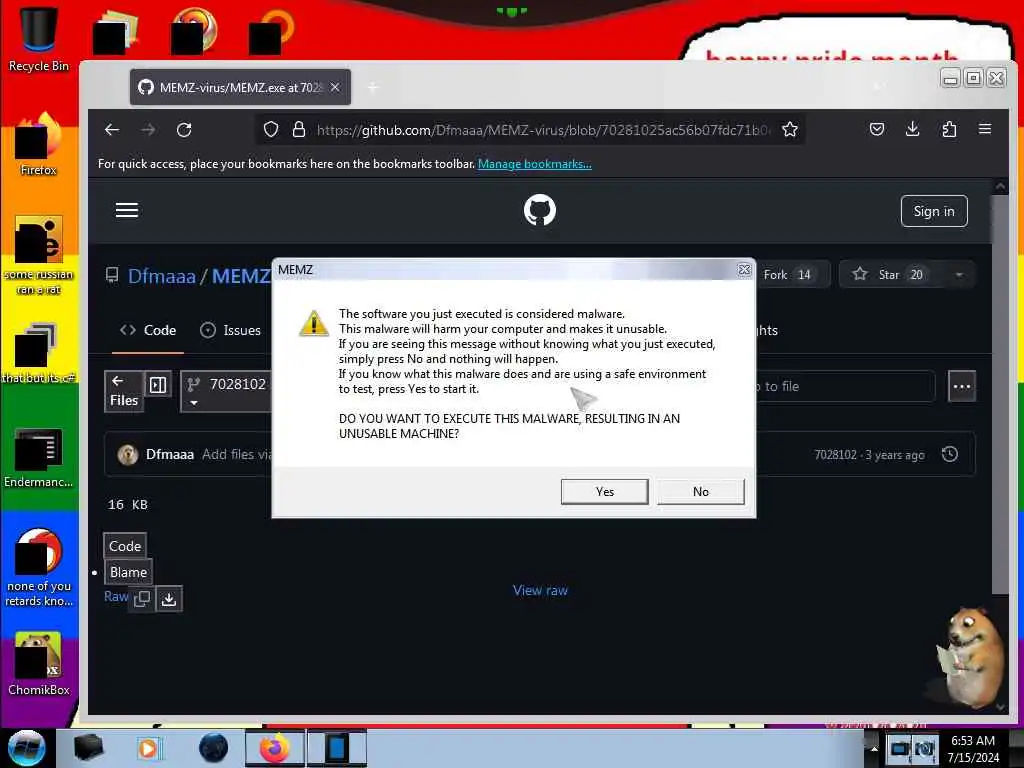Click the page vertical scrollbar
Viewport: 1024px width, 768px height.
coord(1000,394)
